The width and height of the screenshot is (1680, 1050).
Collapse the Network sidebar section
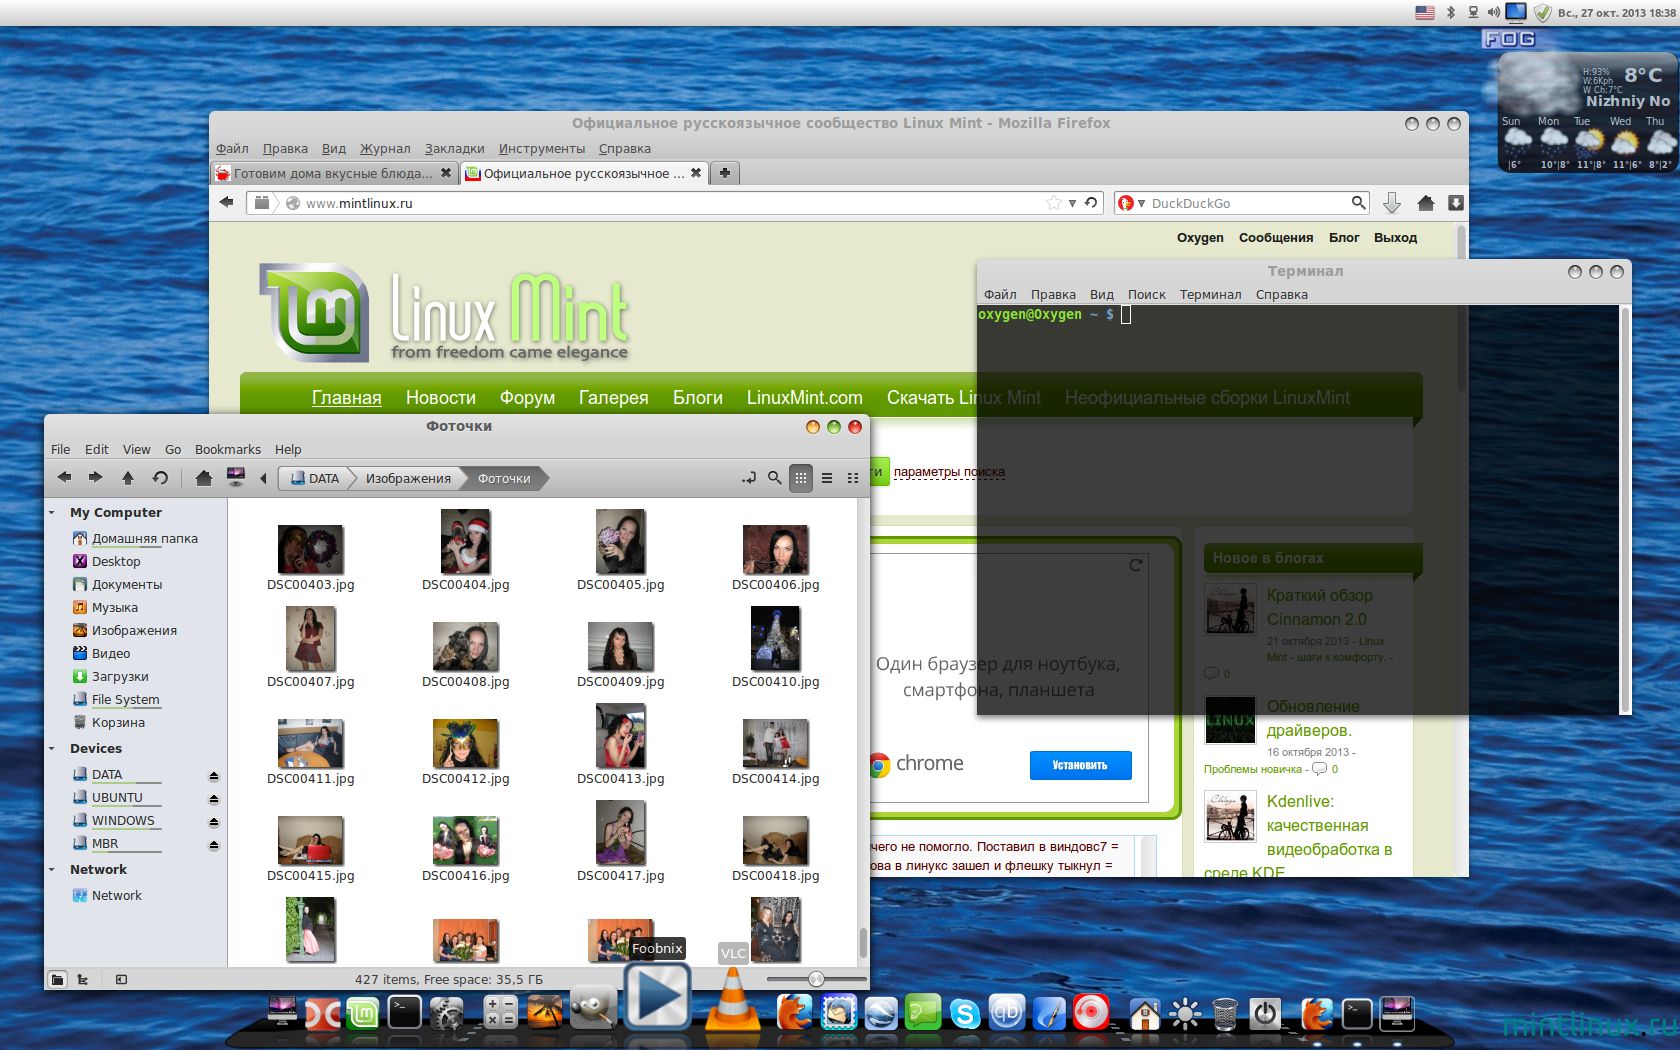52,870
